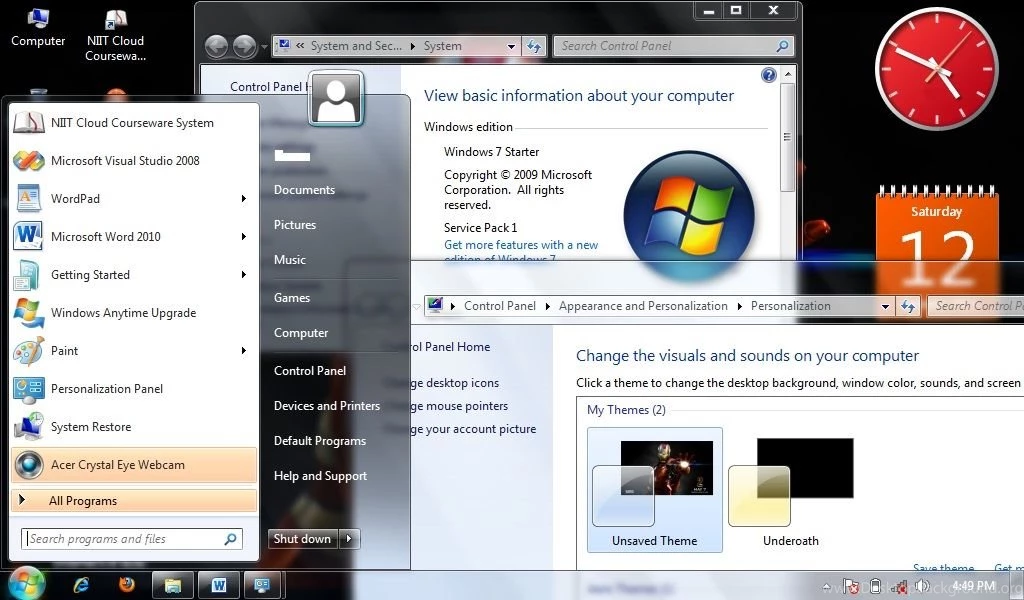1024x600 pixels.
Task: Open Windows Anytime Upgrade
Action: pos(134,313)
